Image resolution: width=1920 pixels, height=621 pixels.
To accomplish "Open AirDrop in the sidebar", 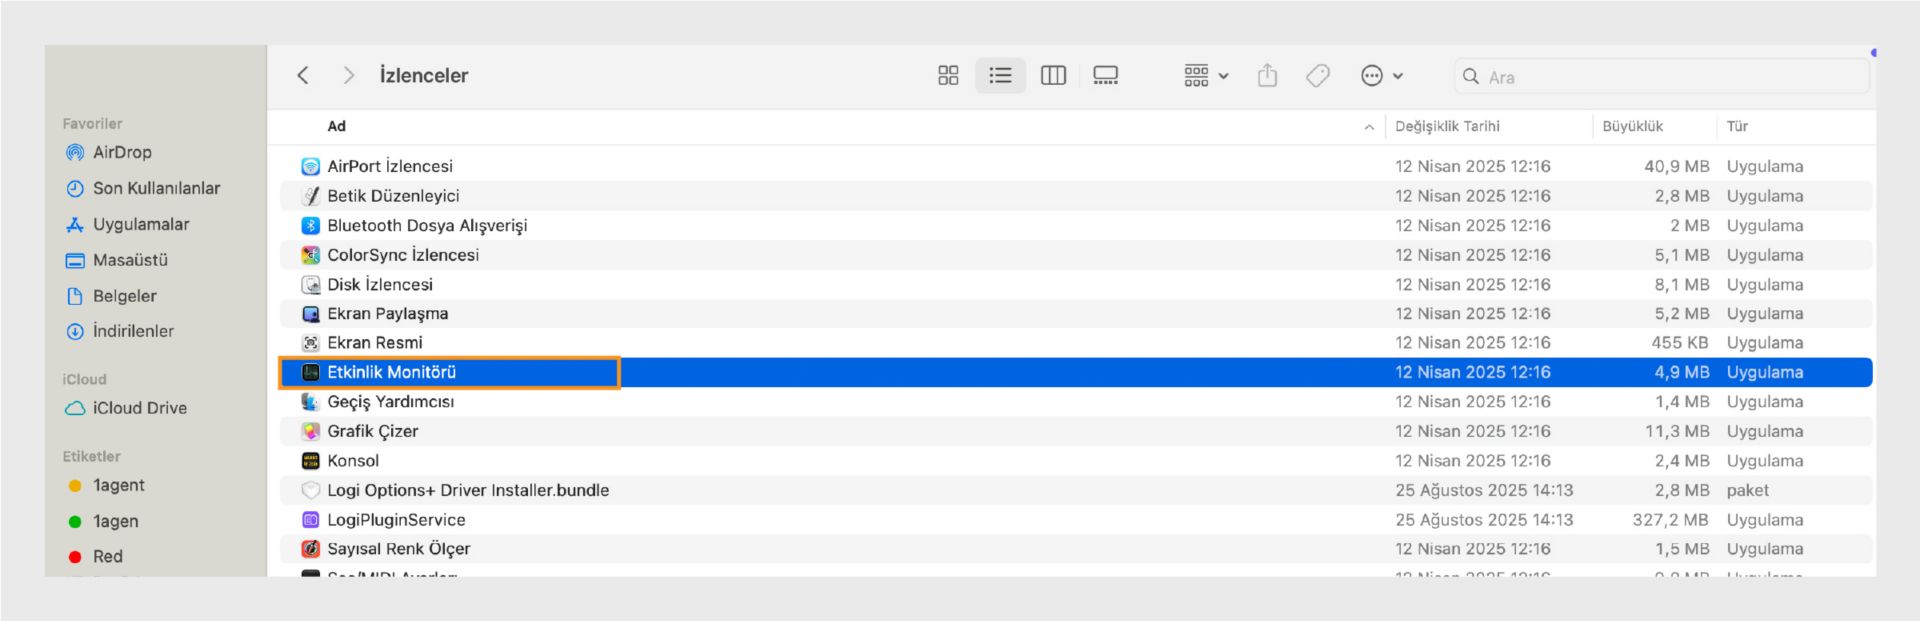I will (122, 153).
